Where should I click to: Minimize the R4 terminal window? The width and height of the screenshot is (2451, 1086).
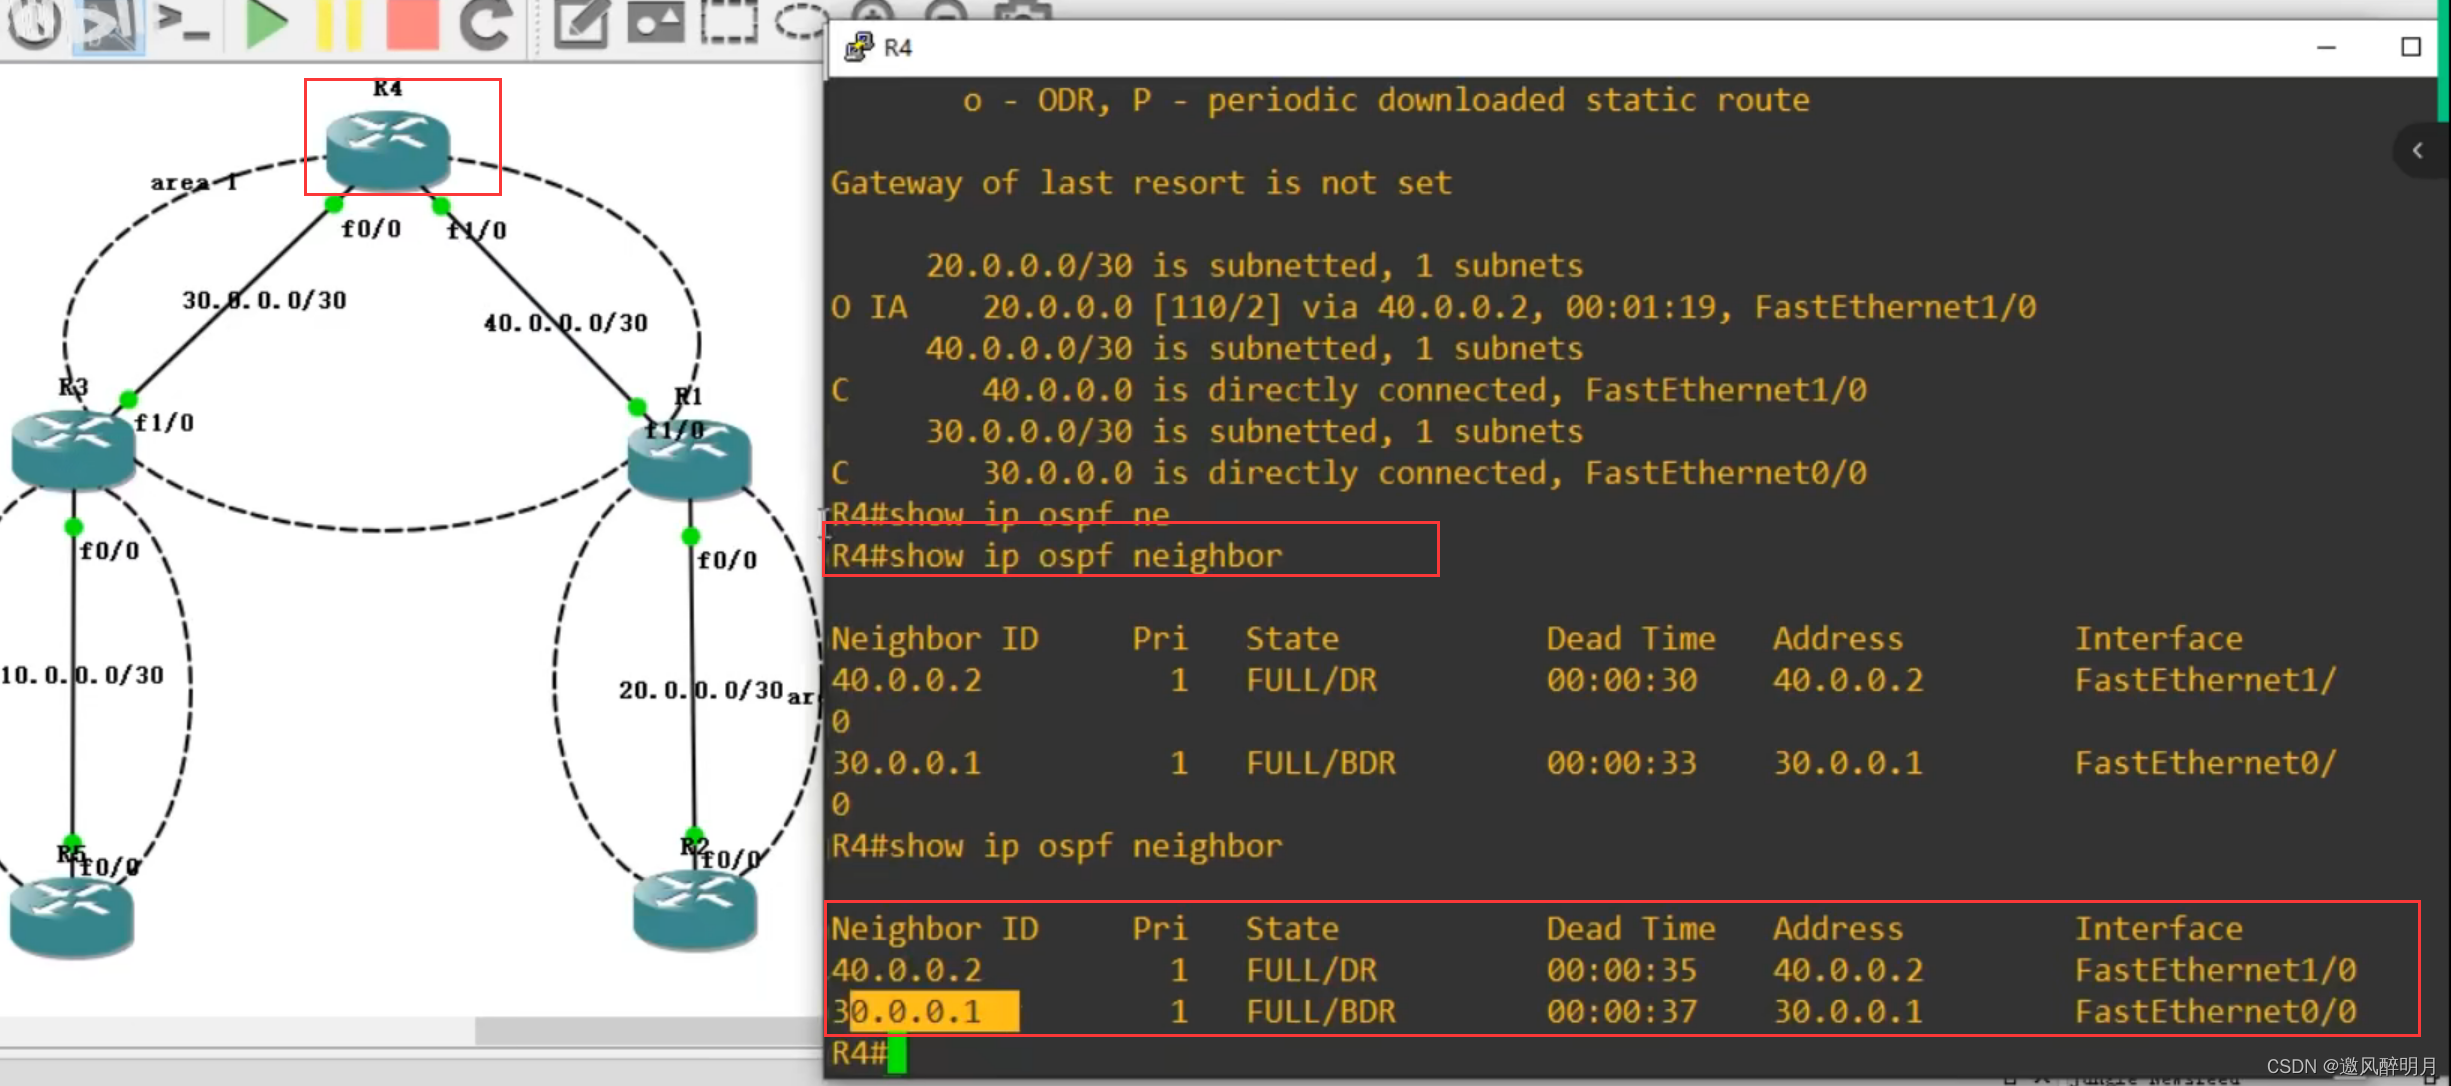[x=2327, y=47]
